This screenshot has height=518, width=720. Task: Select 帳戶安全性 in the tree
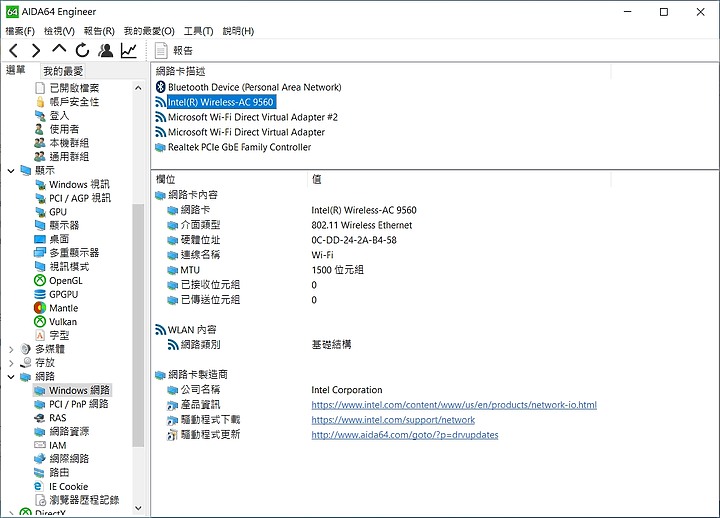[x=67, y=101]
